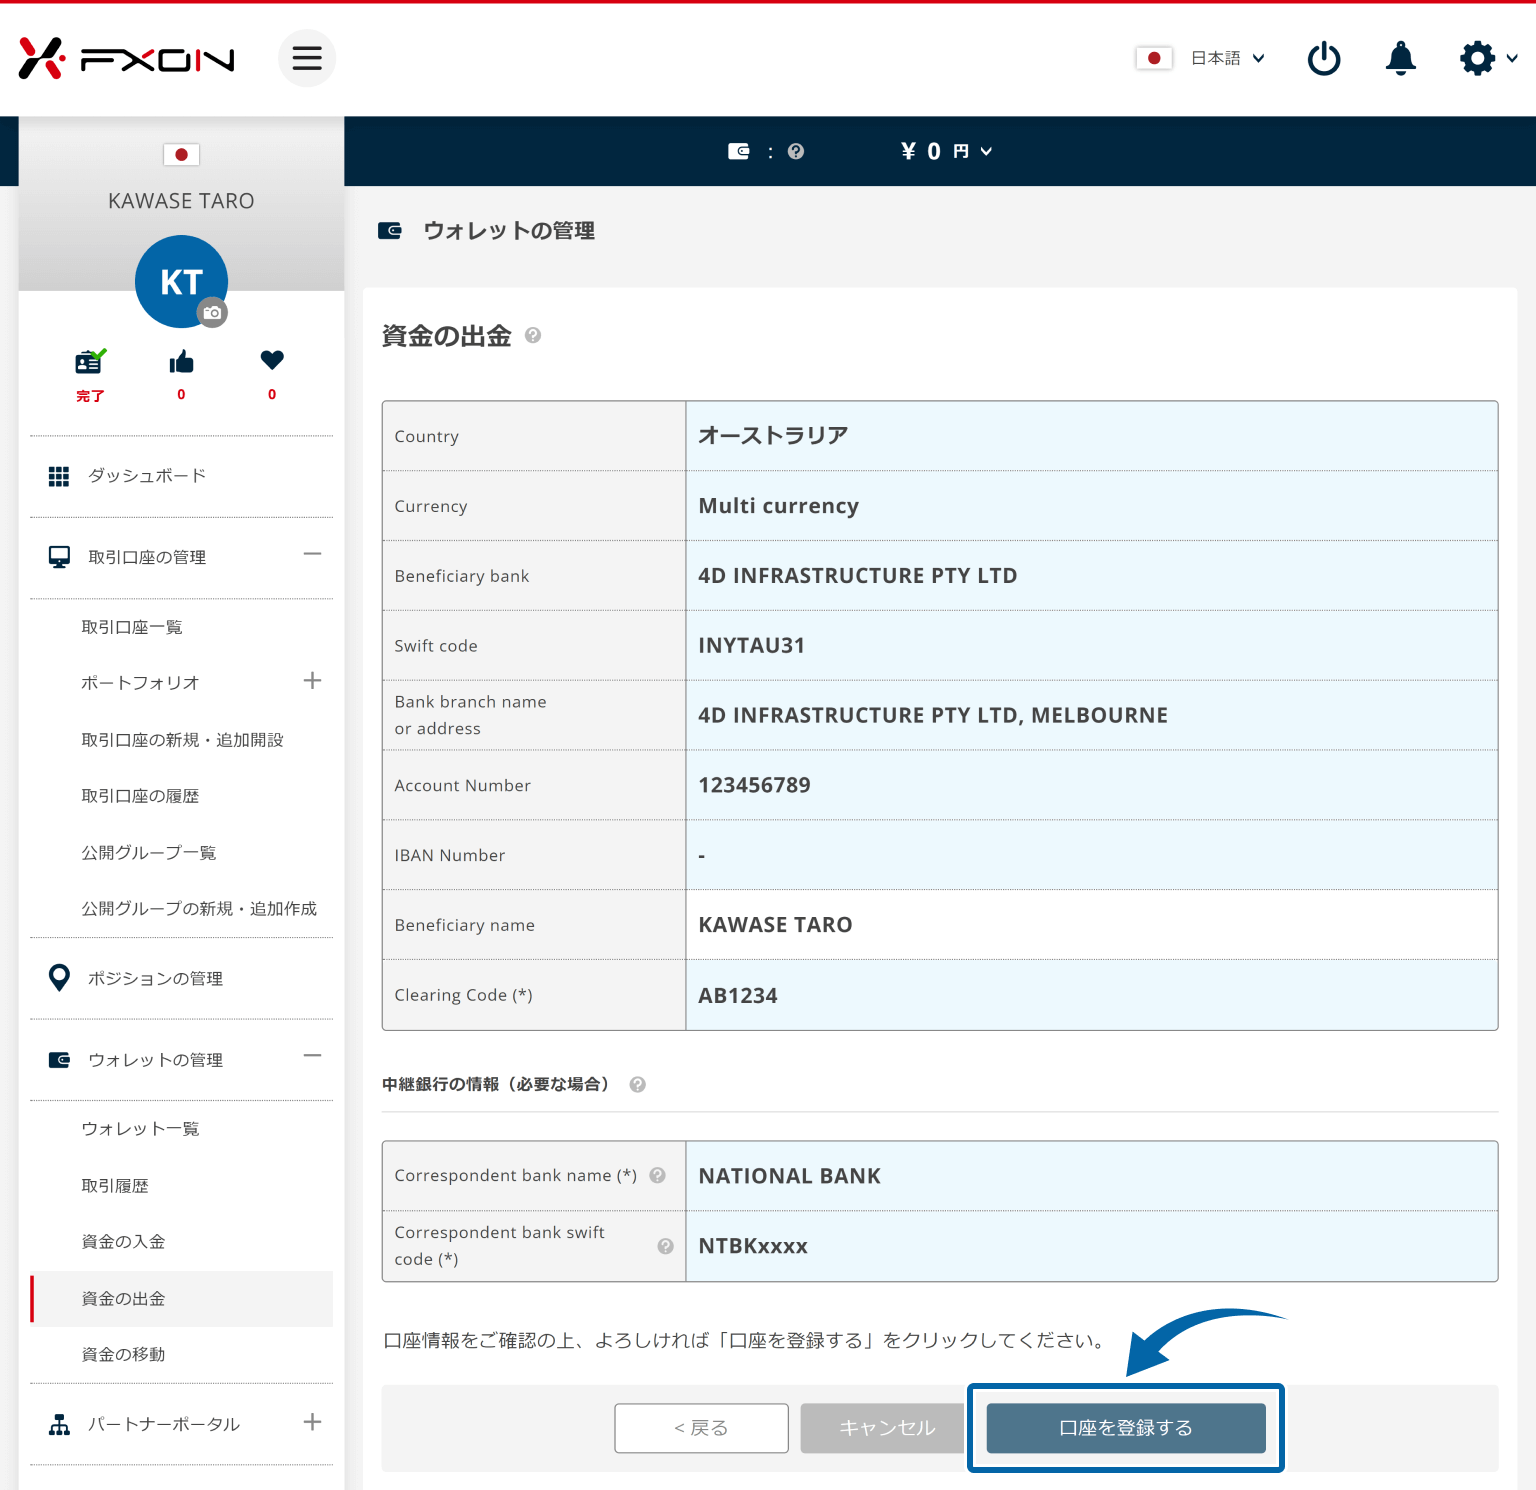The height and width of the screenshot is (1490, 1536).
Task: Open 取引口座の新規・追加開設
Action: click(x=183, y=740)
